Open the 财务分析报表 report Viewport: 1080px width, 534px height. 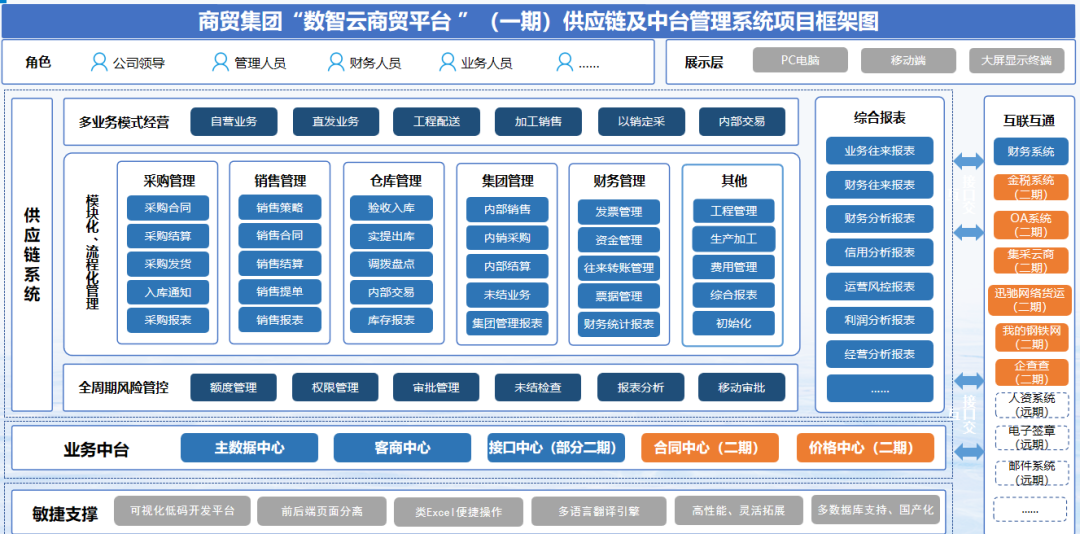[880, 218]
